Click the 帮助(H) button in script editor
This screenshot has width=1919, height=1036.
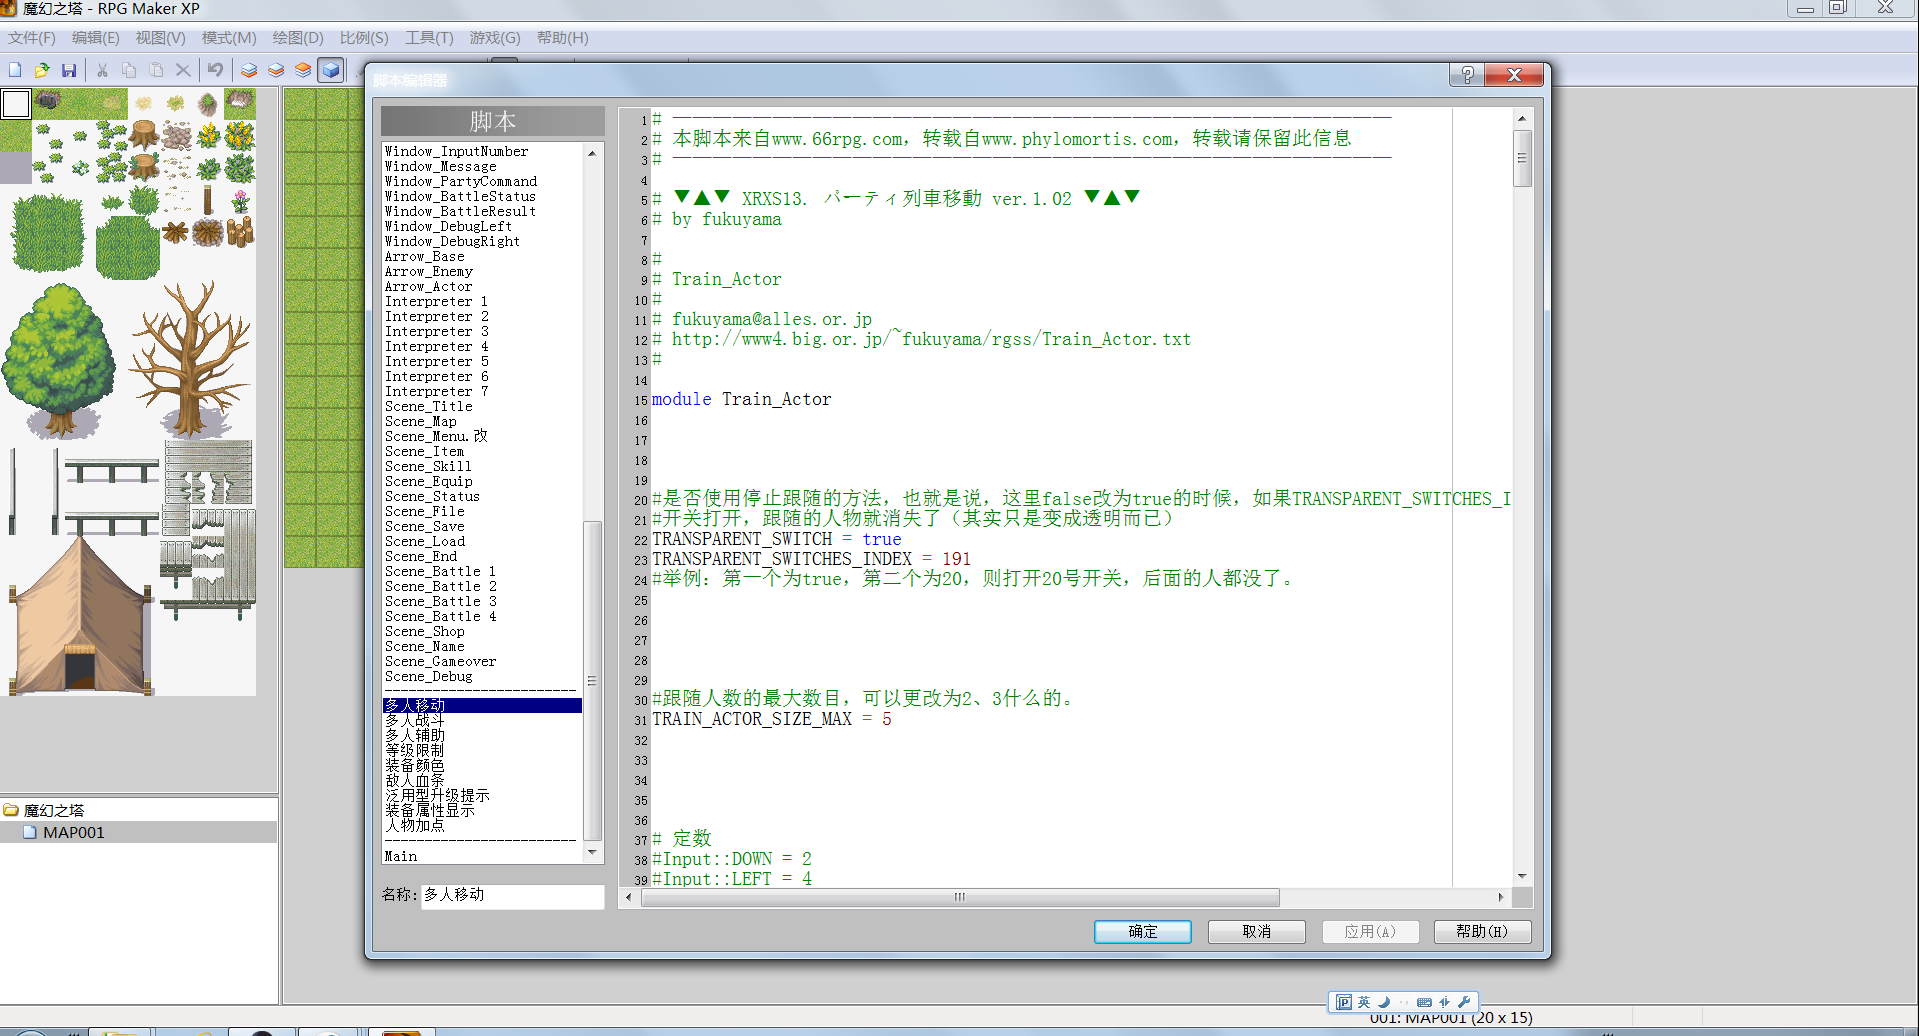coord(1482,932)
